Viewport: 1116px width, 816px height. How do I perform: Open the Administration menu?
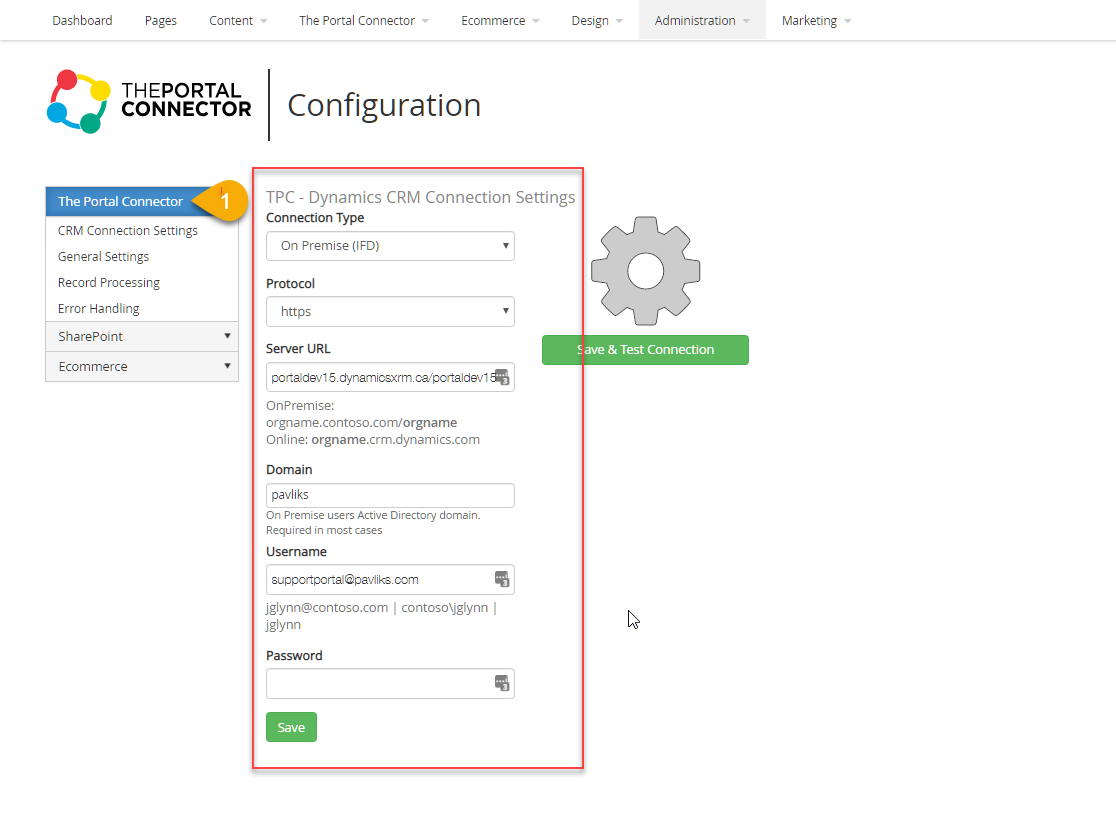[702, 21]
